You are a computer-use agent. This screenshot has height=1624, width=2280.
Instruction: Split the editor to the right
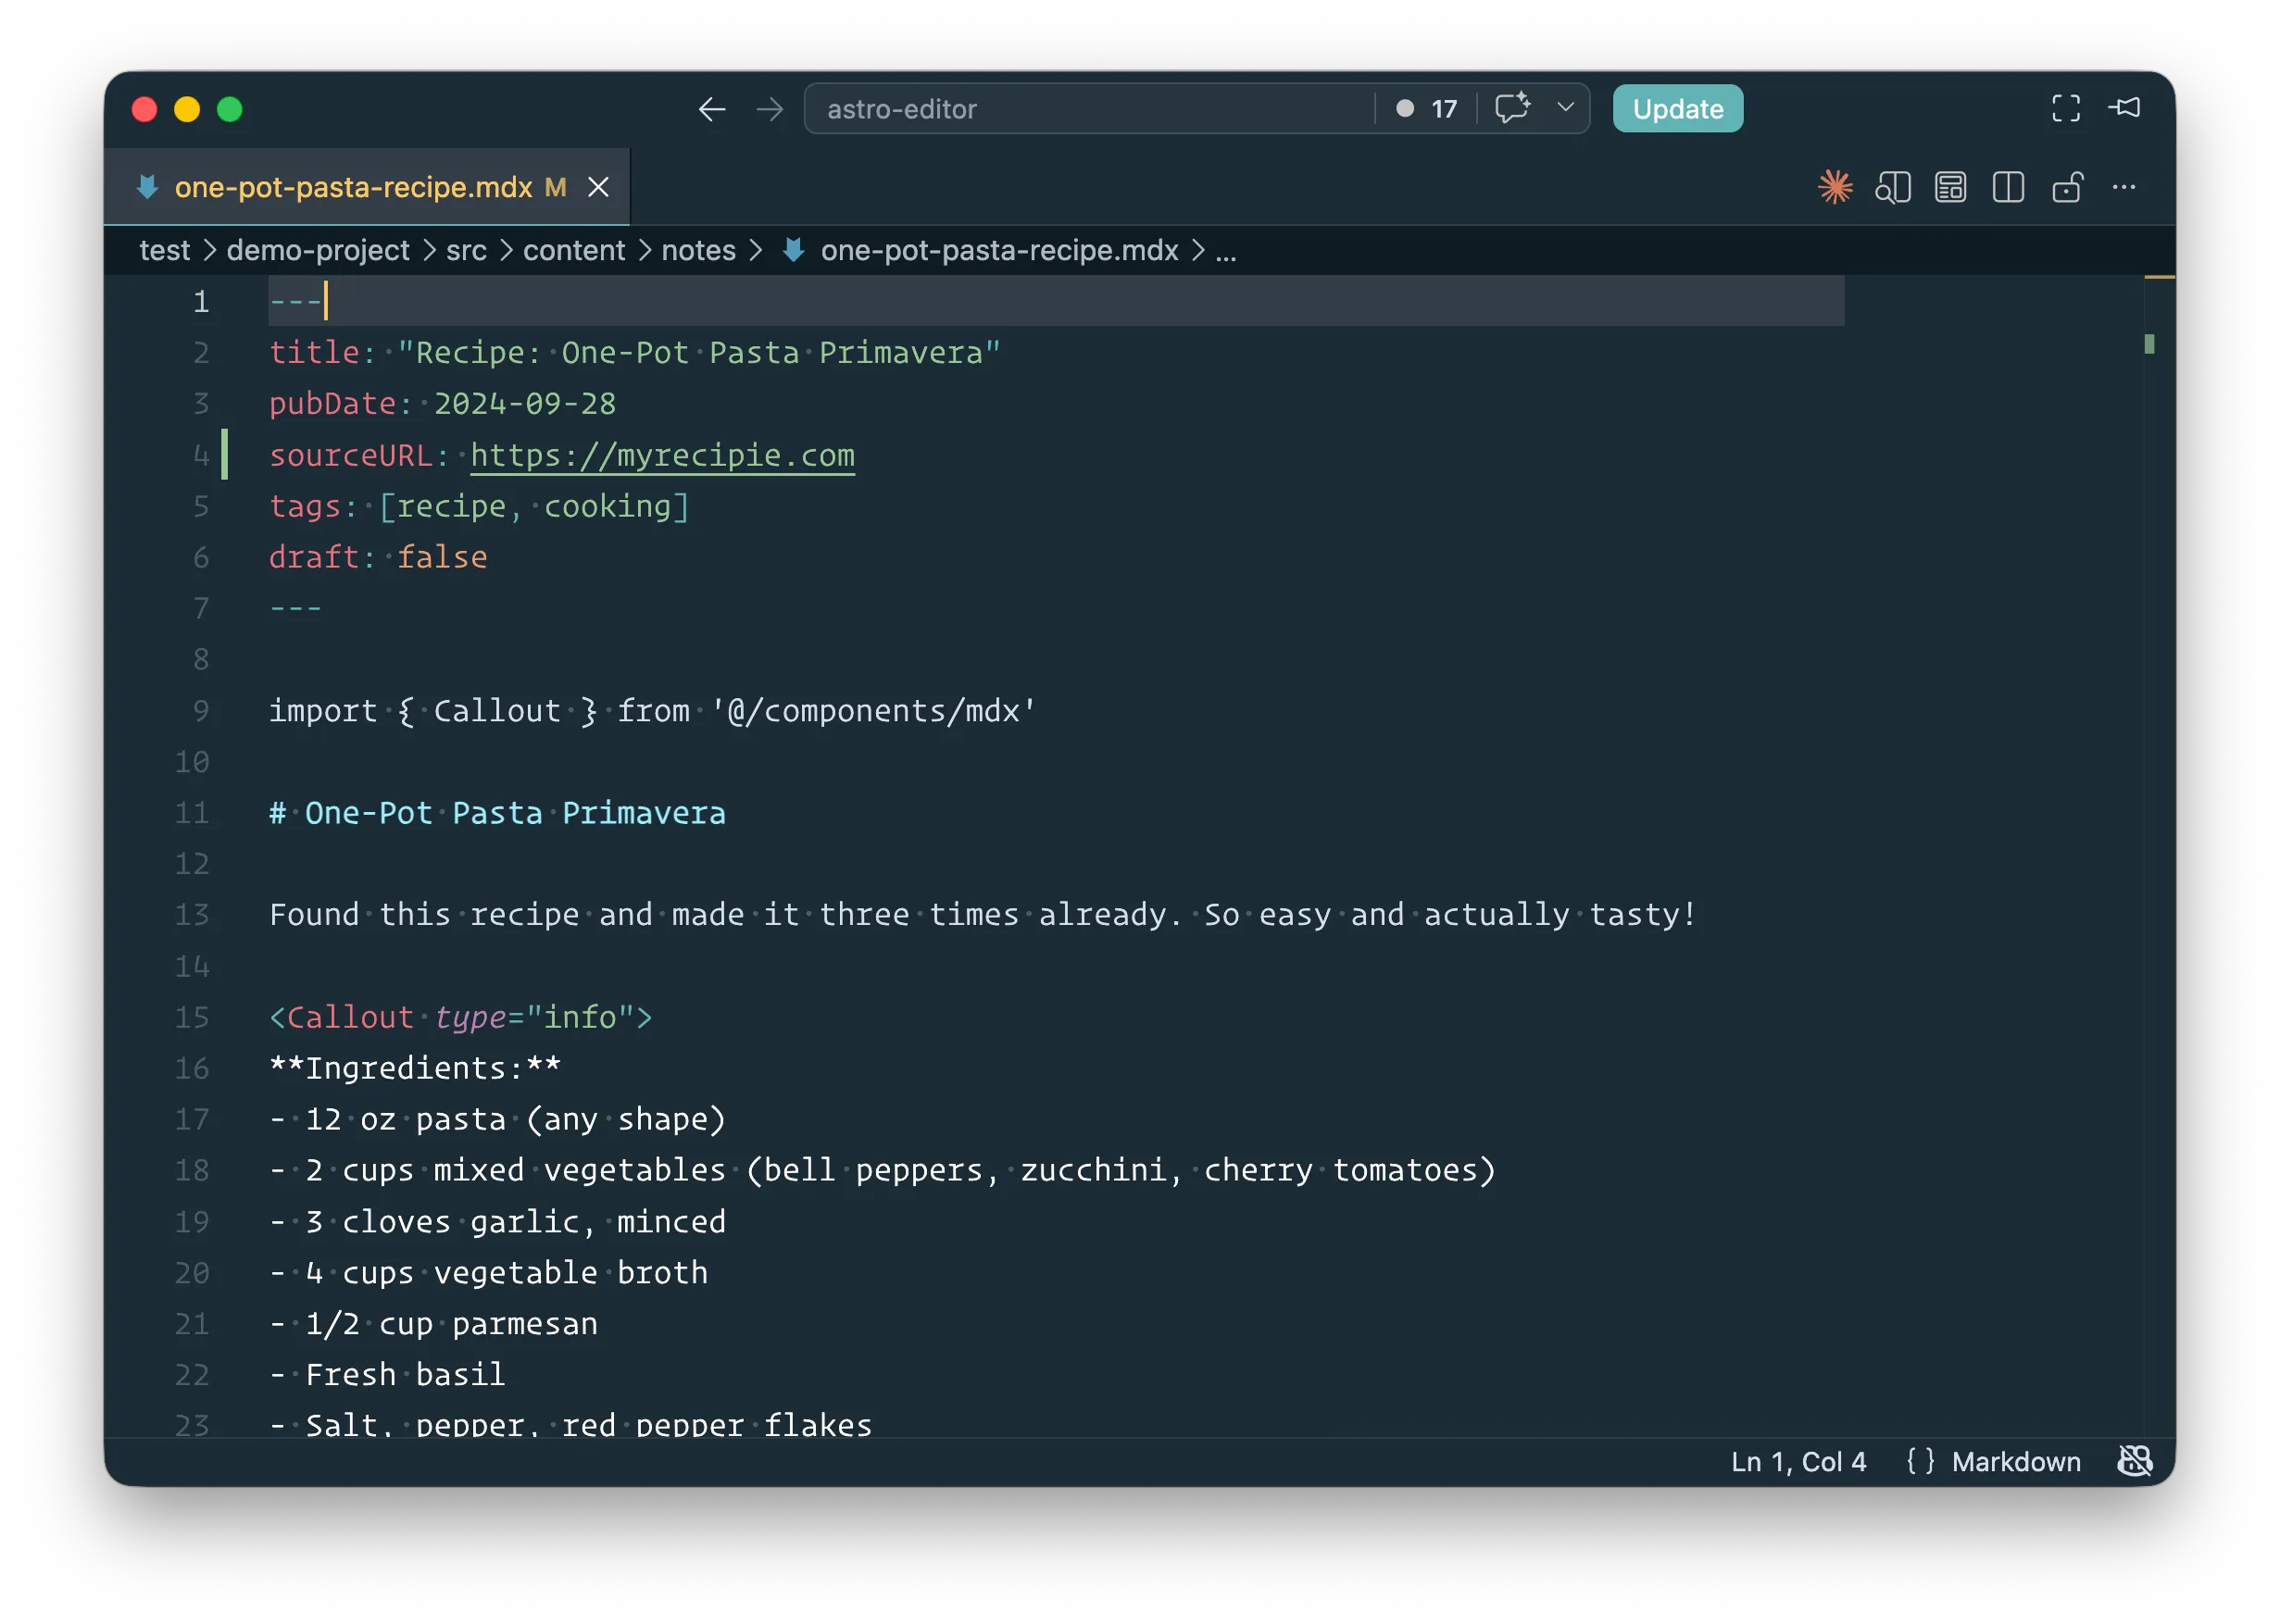click(2008, 187)
